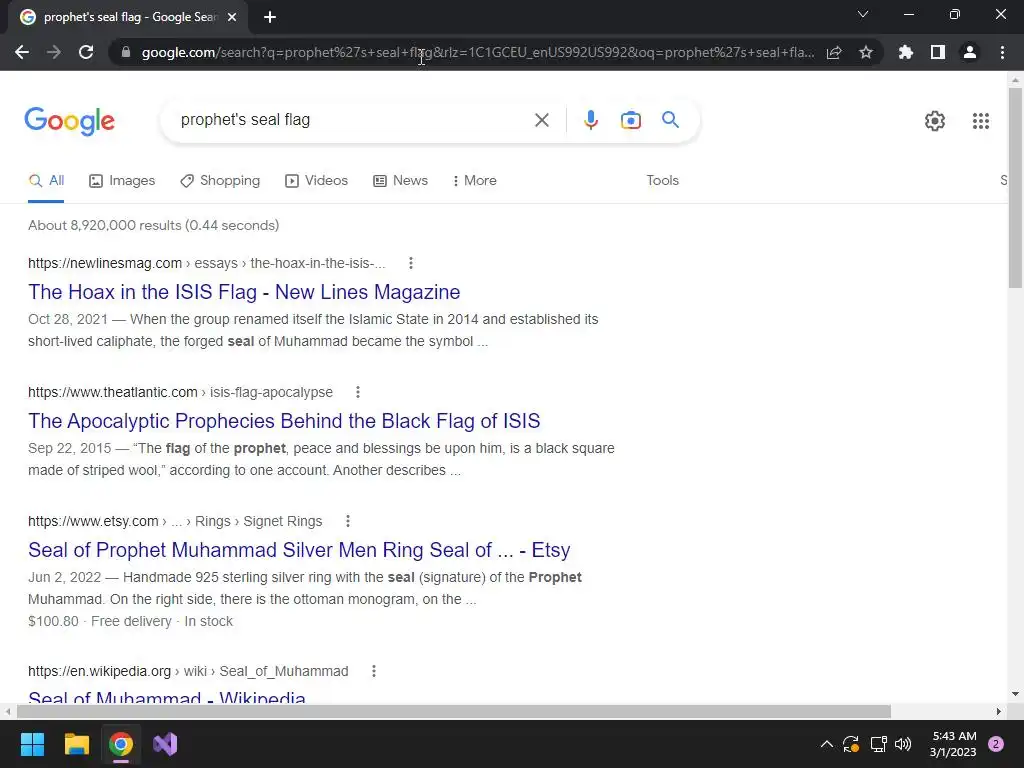Open options for Wikipedia result
Image resolution: width=1024 pixels, height=768 pixels.
(x=374, y=671)
